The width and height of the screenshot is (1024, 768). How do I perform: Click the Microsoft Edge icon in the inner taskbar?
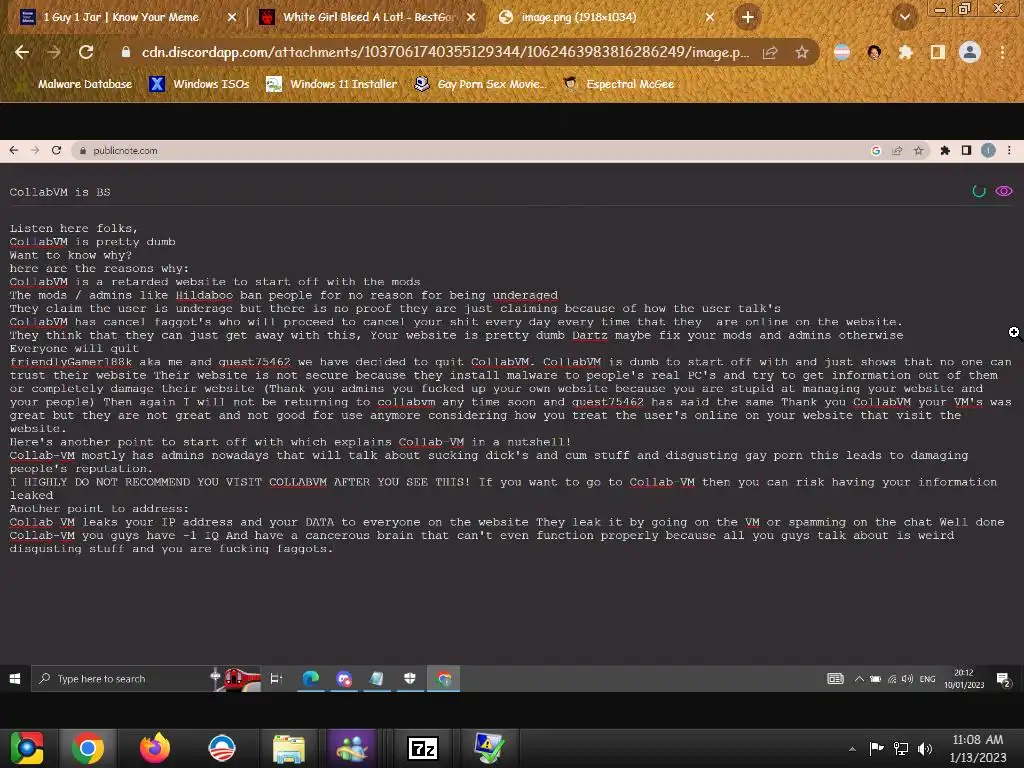click(310, 679)
